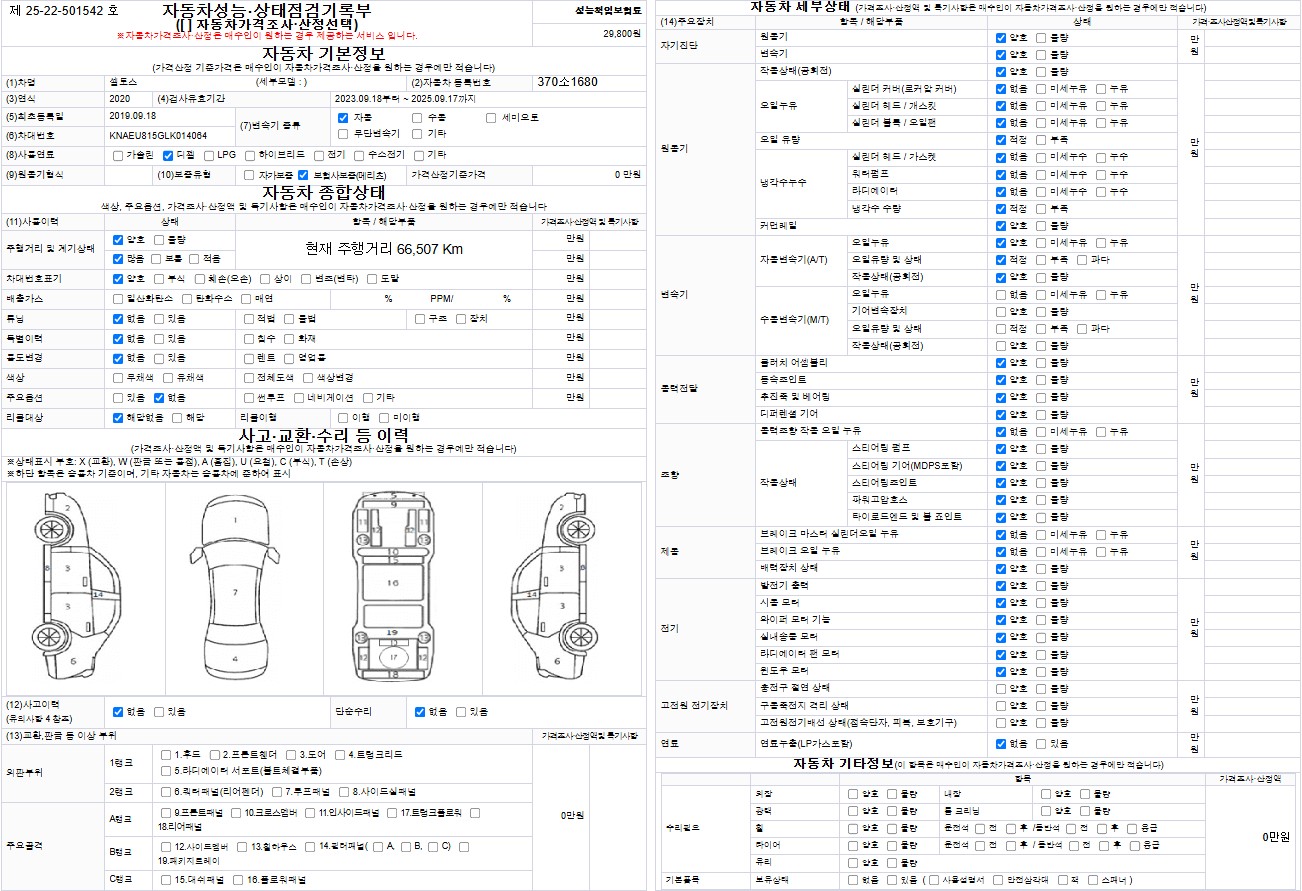Check 10.크로스멤버 checkbox
The width and height of the screenshot is (1302, 891).
pyautogui.click(x=235, y=813)
